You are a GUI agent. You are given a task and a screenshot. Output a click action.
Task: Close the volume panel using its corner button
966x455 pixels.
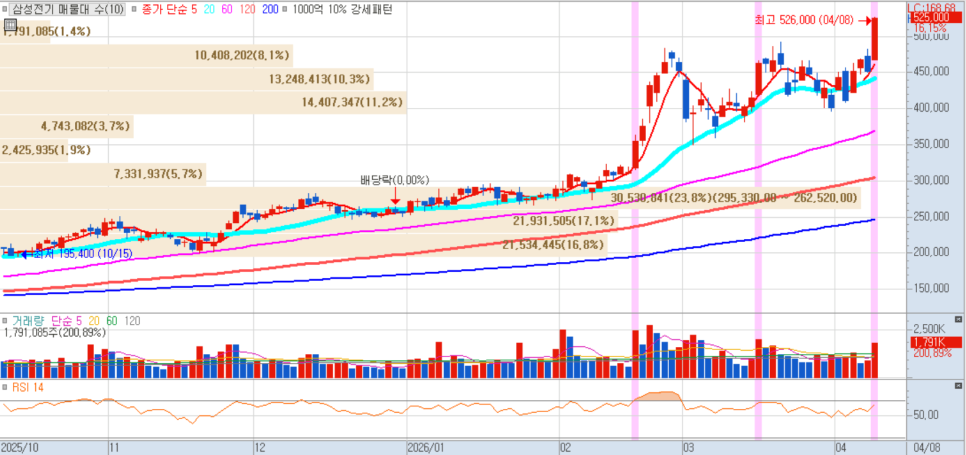coord(957,319)
